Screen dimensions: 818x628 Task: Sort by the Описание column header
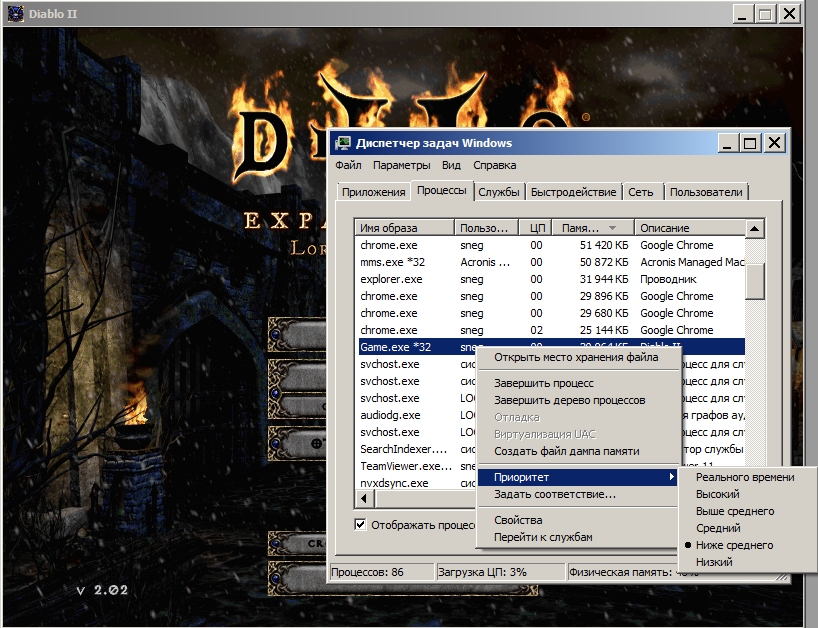coord(690,228)
